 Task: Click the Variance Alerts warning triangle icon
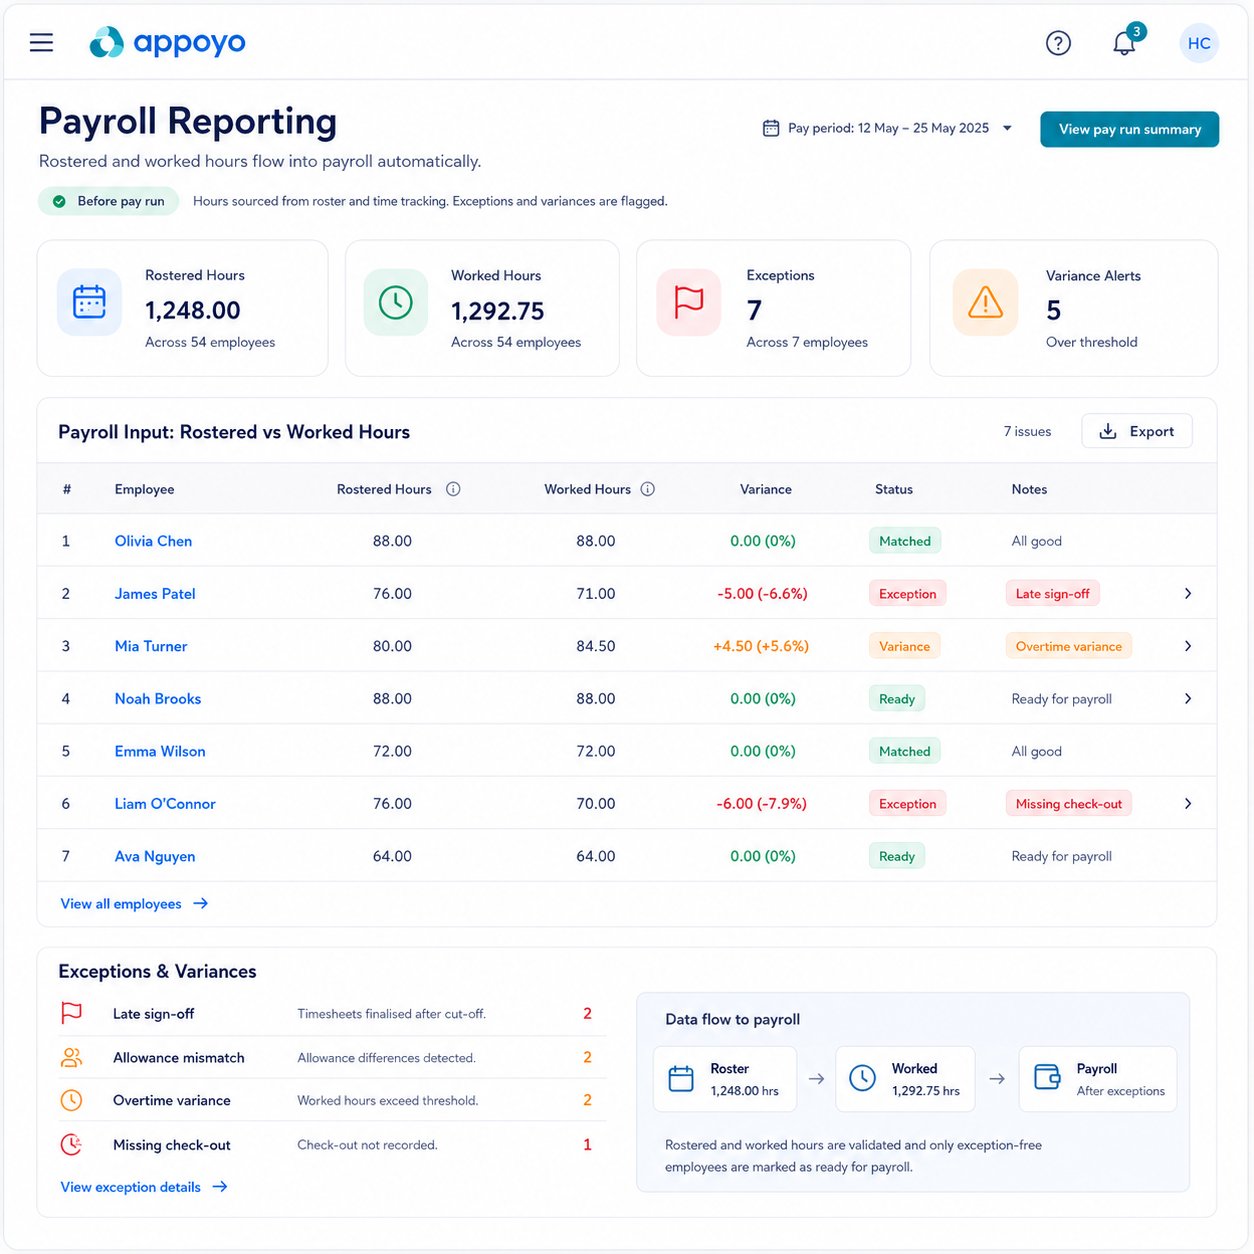[985, 302]
